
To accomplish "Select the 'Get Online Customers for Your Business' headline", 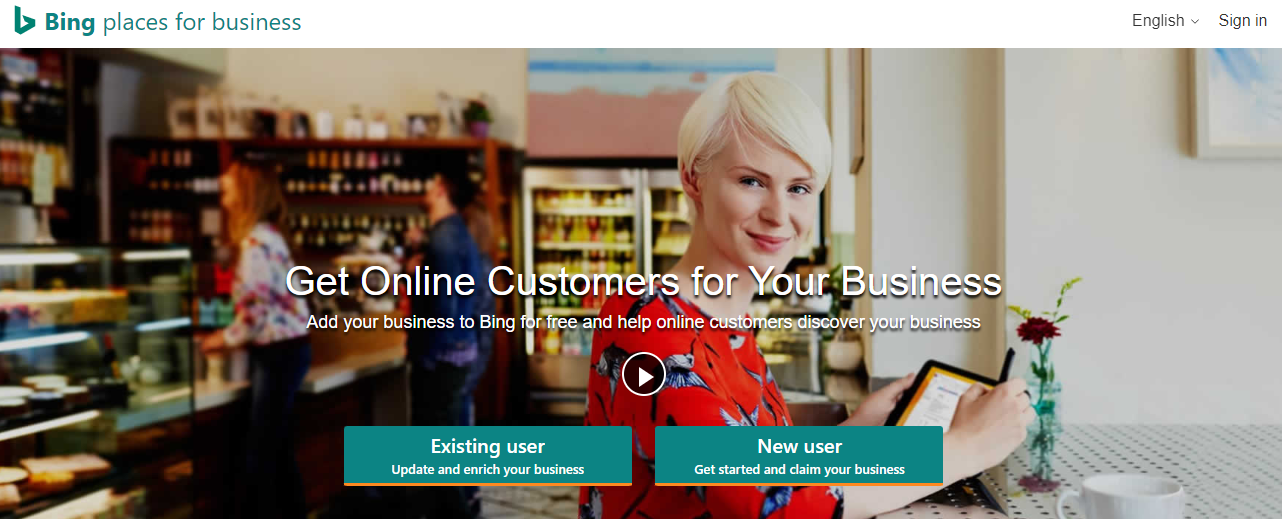I will tap(643, 281).
